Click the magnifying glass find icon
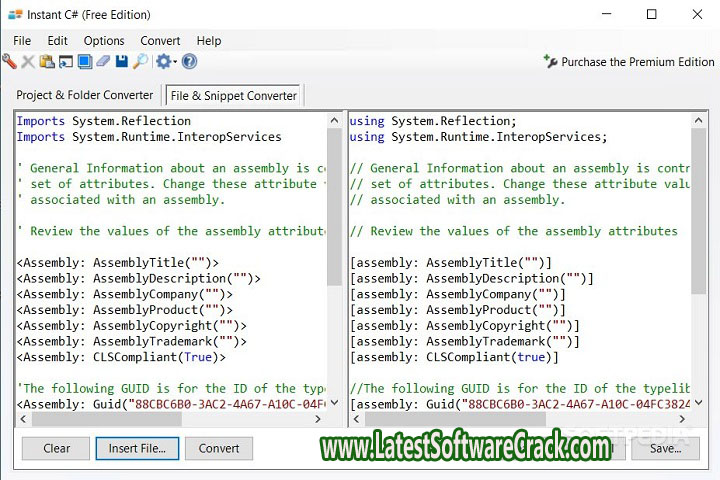 click(x=141, y=62)
